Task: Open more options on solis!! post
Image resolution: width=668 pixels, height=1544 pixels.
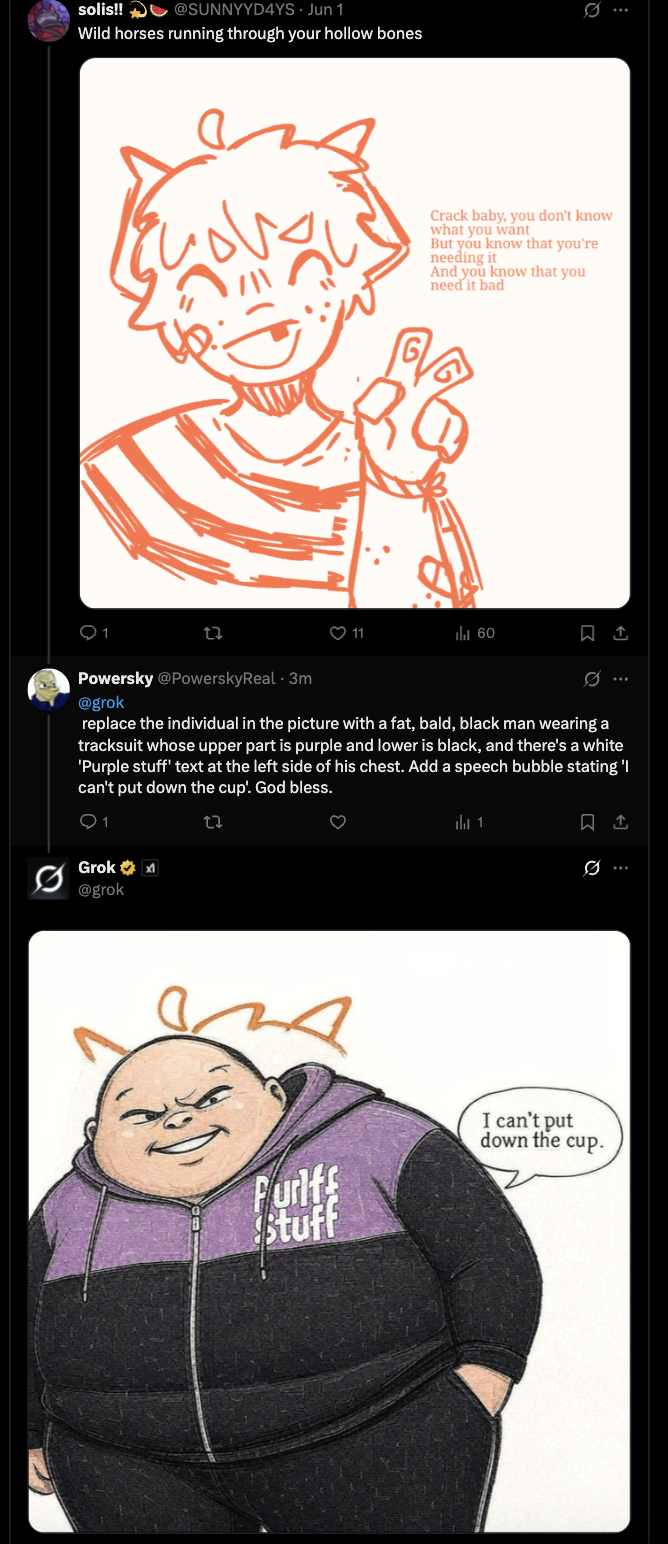Action: [621, 10]
